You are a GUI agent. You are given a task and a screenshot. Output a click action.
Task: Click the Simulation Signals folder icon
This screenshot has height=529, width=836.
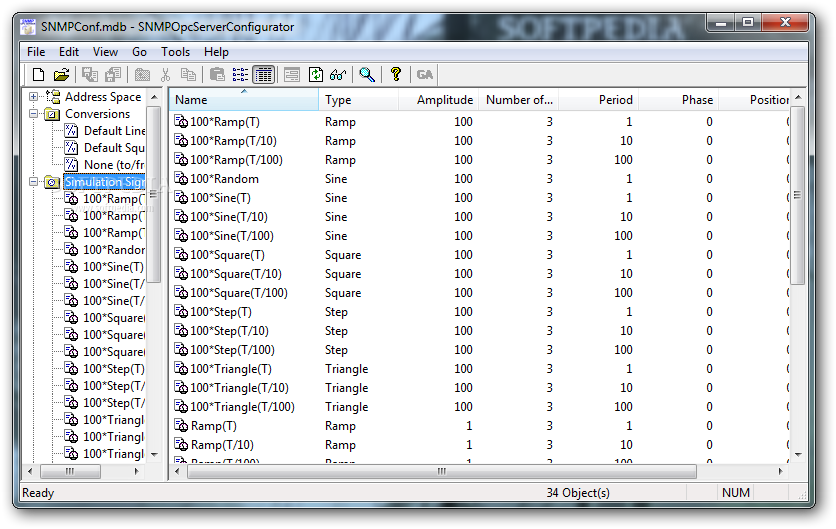coord(52,182)
